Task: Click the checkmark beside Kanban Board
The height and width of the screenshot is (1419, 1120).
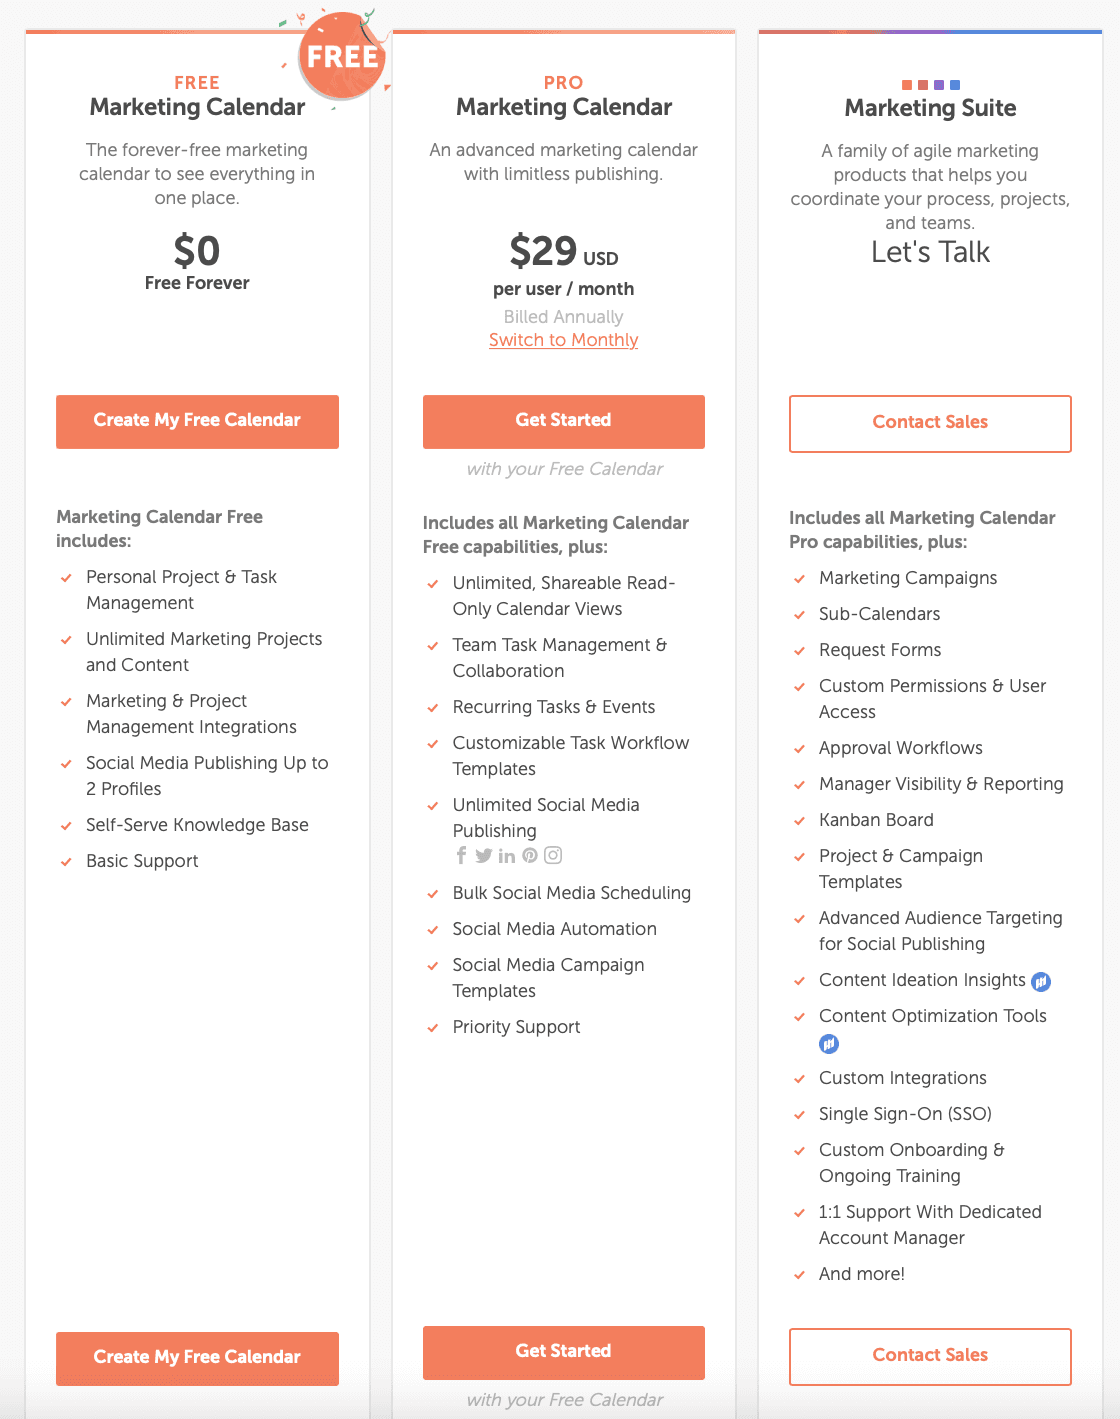Action: [800, 821]
